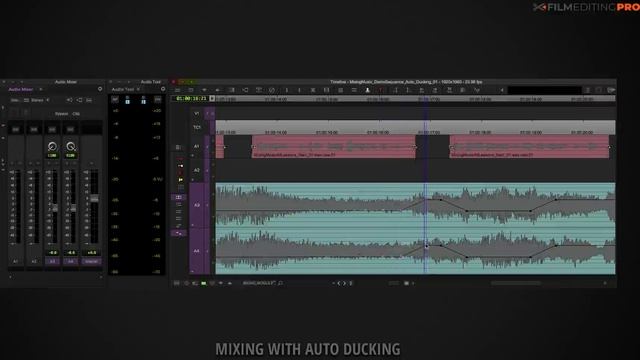Select the red-and-white segment arrow tool
Image resolution: width=640 pixels, height=360 pixels.
click(180, 166)
